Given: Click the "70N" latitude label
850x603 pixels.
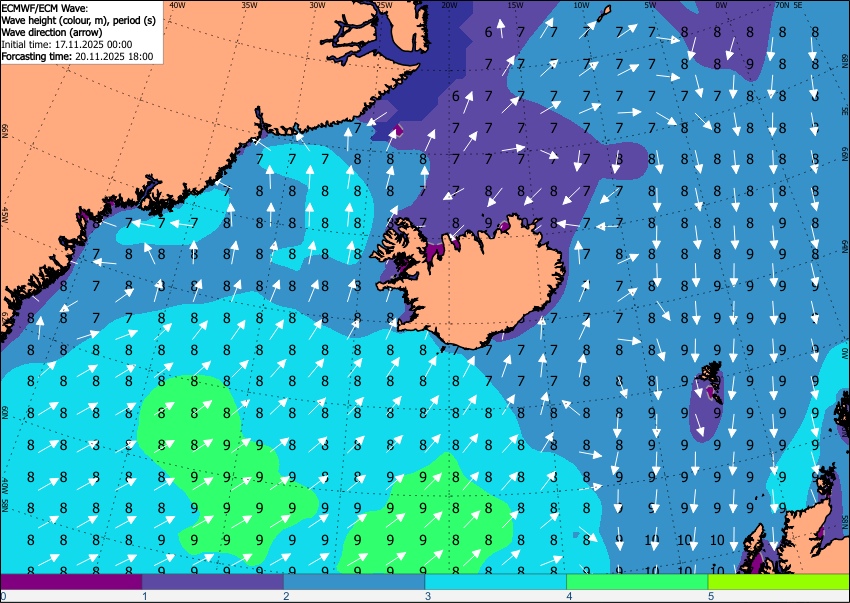Looking at the screenshot, I should tap(782, 5).
